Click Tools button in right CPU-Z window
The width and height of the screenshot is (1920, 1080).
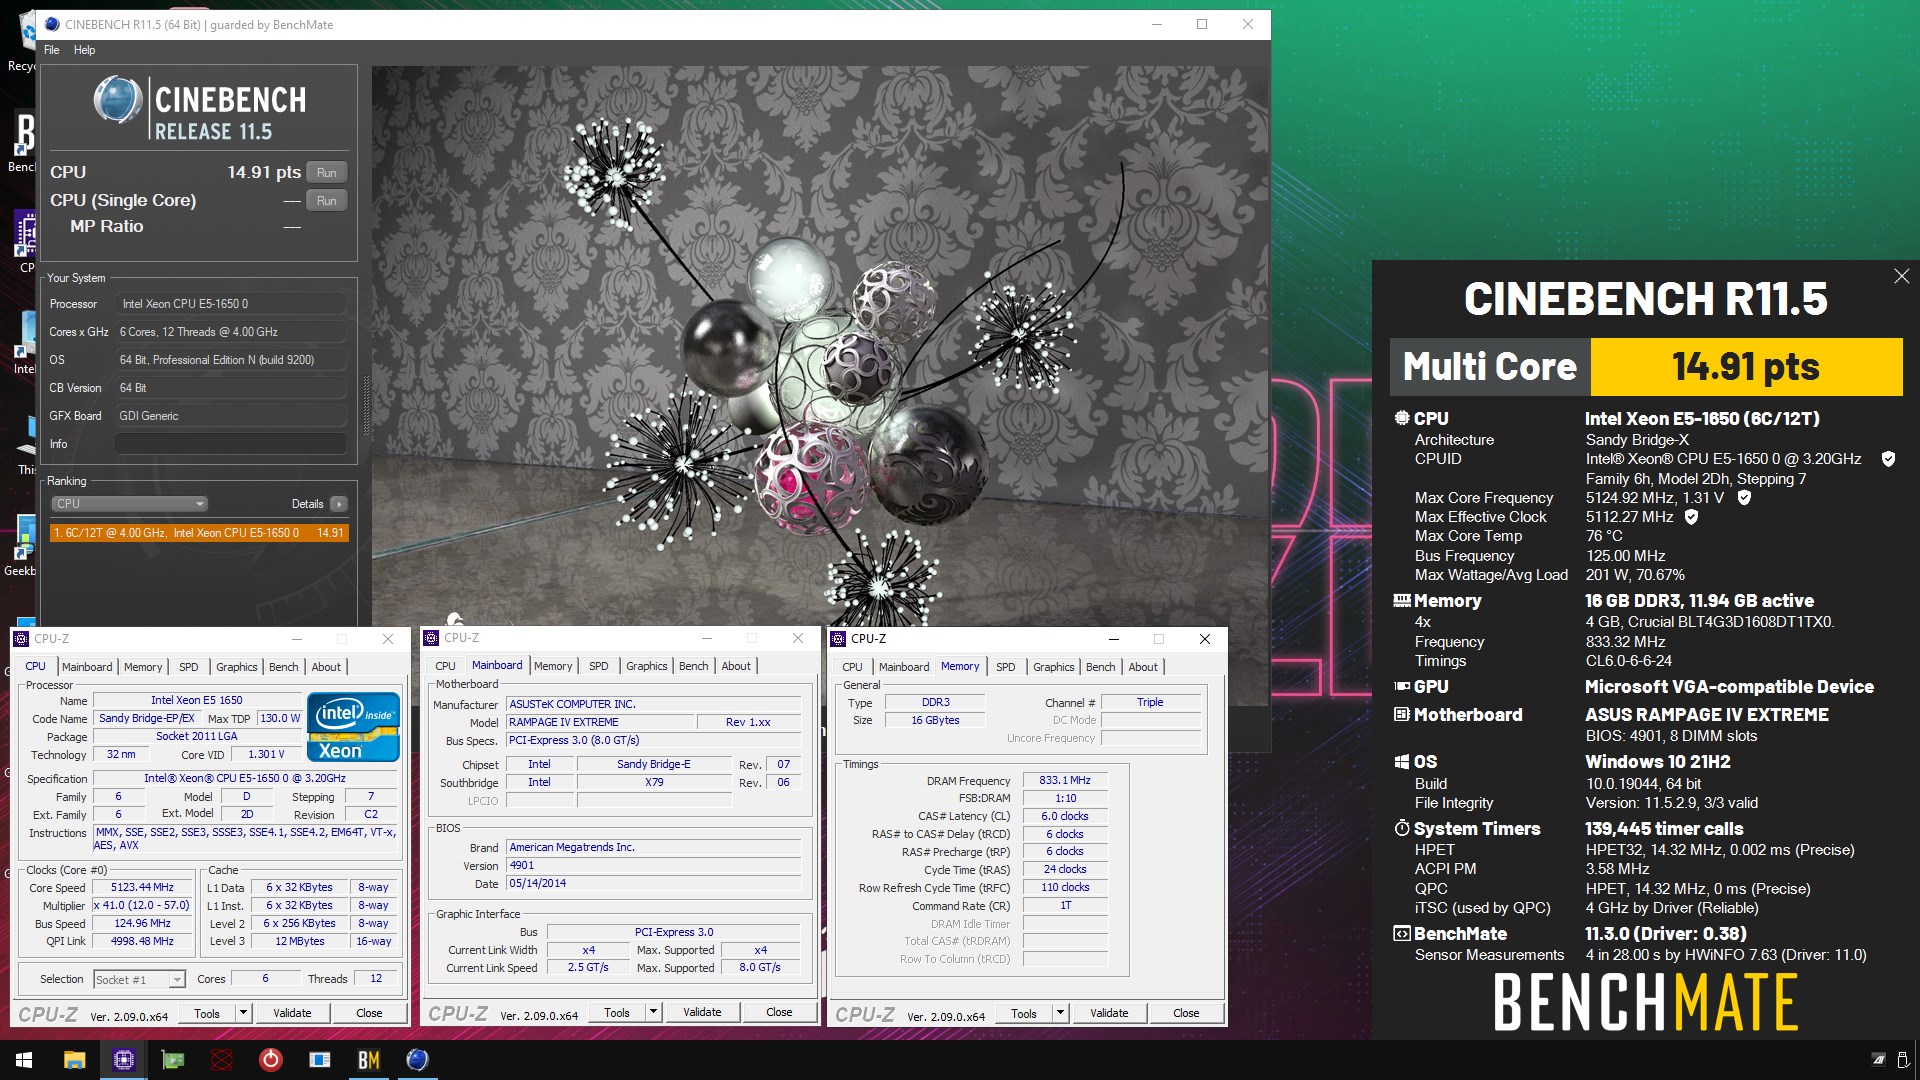tap(1024, 1013)
